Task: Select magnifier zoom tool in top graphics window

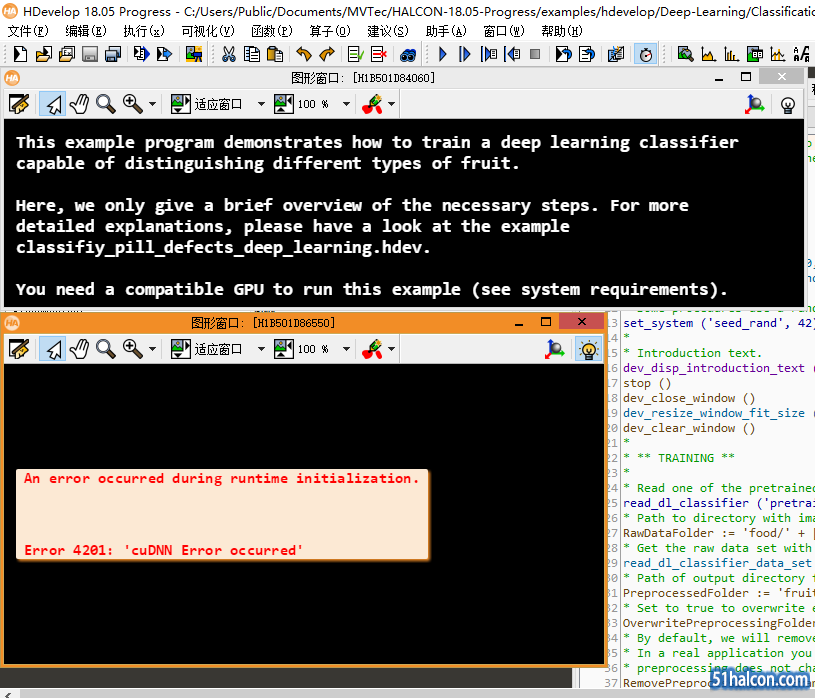Action: click(x=106, y=104)
